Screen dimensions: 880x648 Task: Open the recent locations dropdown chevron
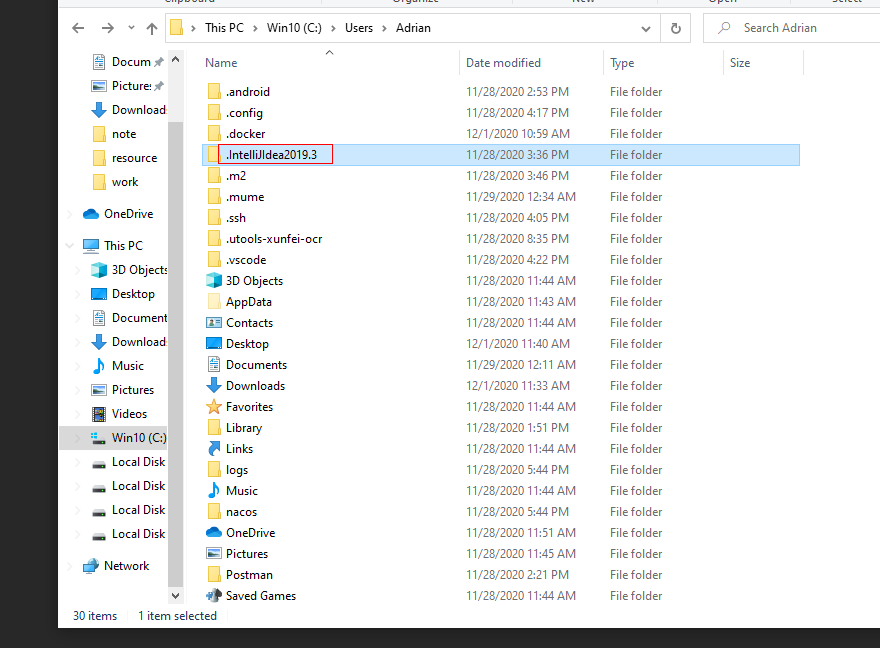pos(131,27)
